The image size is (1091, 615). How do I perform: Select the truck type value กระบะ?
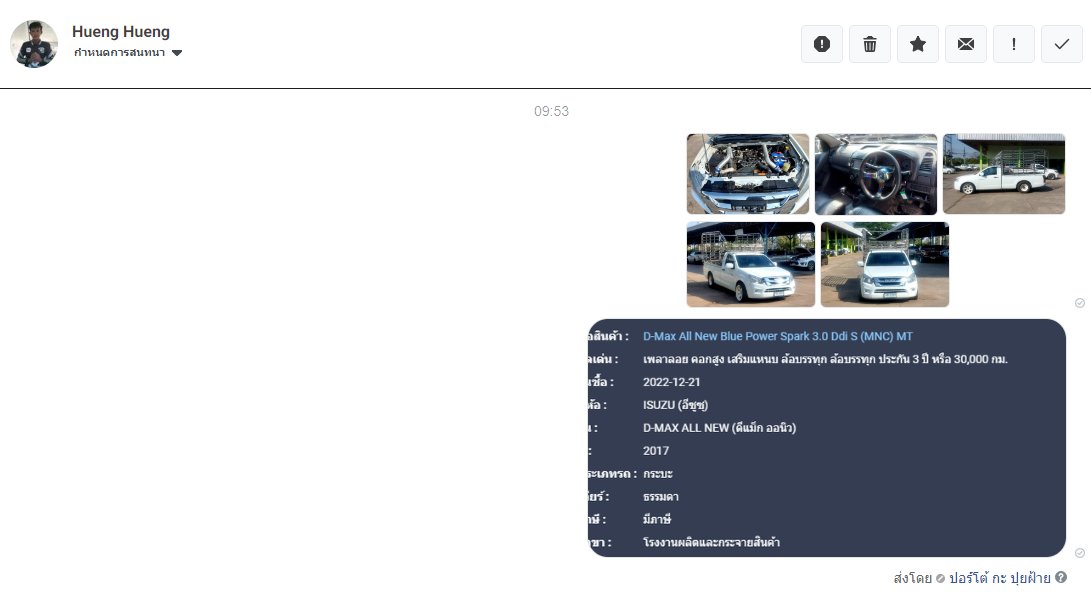[x=658, y=474]
